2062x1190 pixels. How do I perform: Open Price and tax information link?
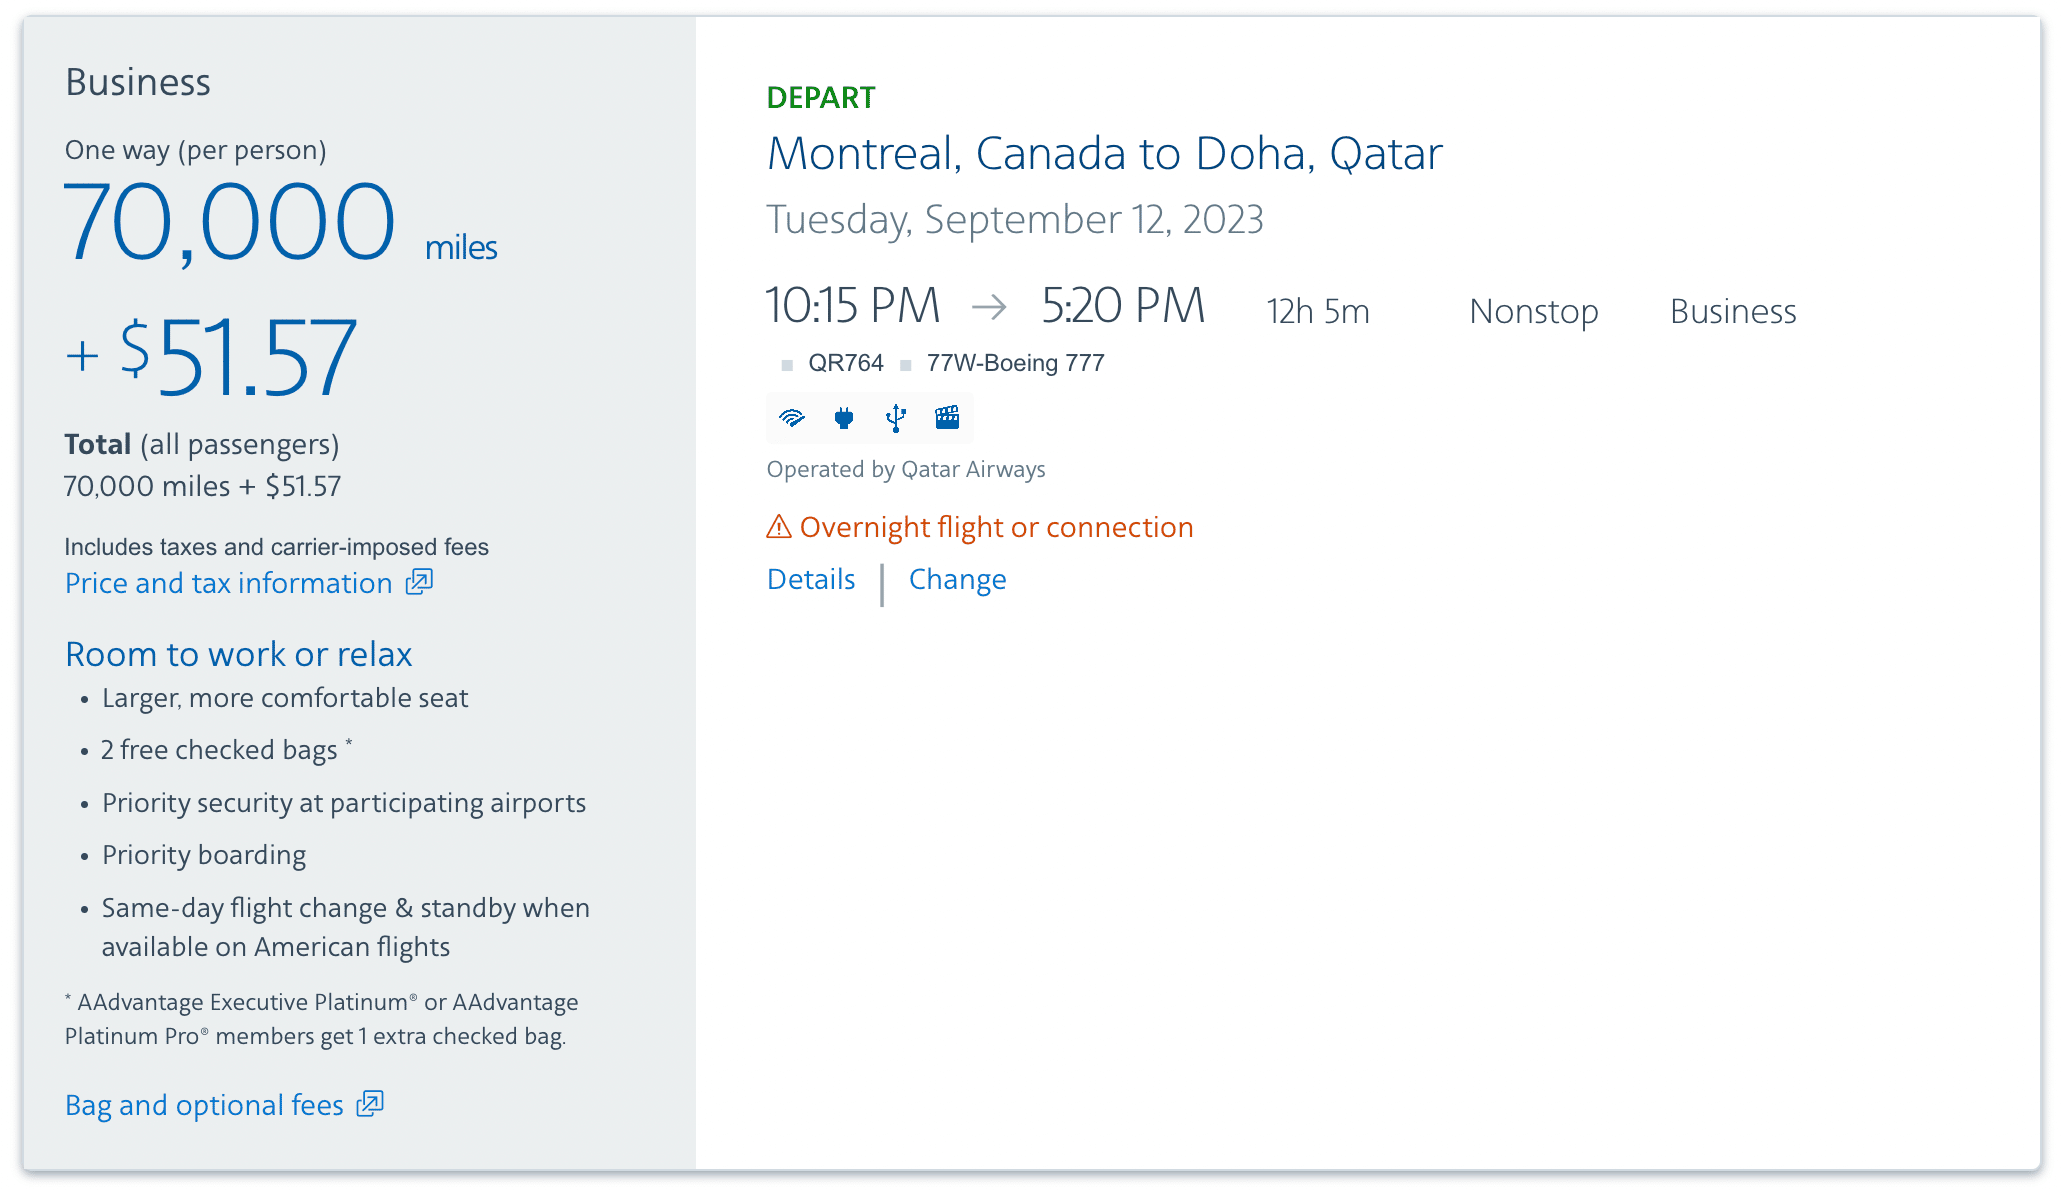coord(229,583)
